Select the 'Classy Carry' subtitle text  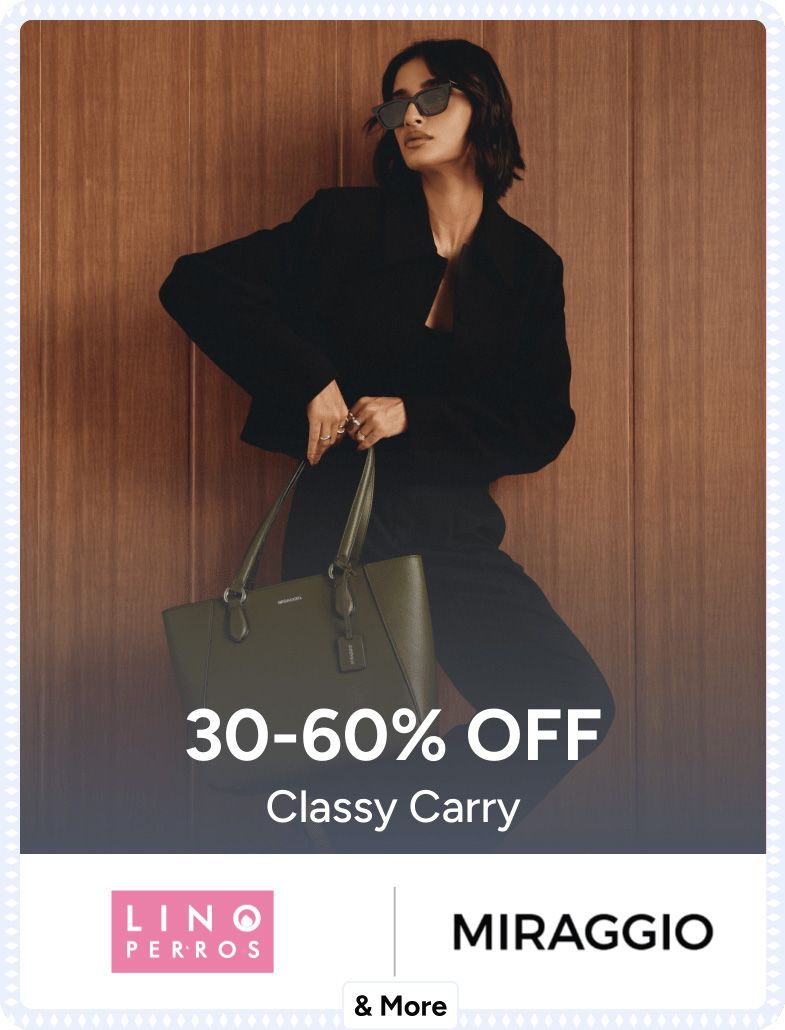[393, 808]
